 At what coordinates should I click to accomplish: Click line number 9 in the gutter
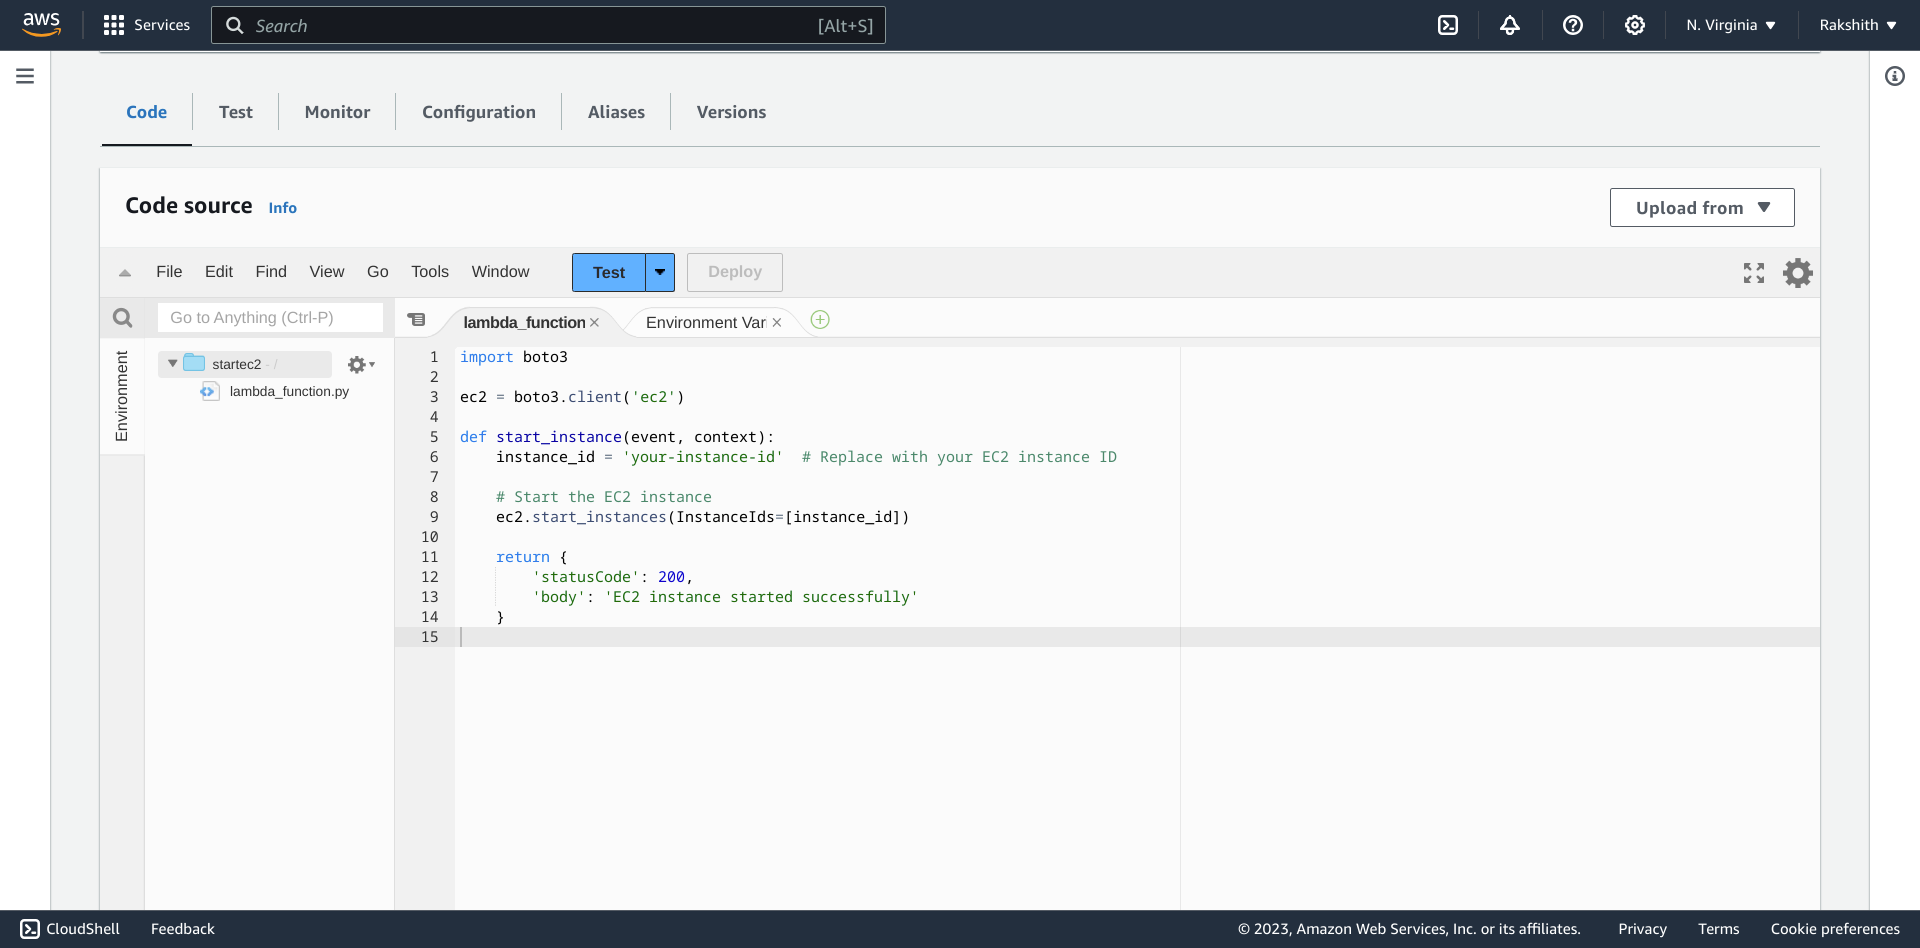point(434,517)
